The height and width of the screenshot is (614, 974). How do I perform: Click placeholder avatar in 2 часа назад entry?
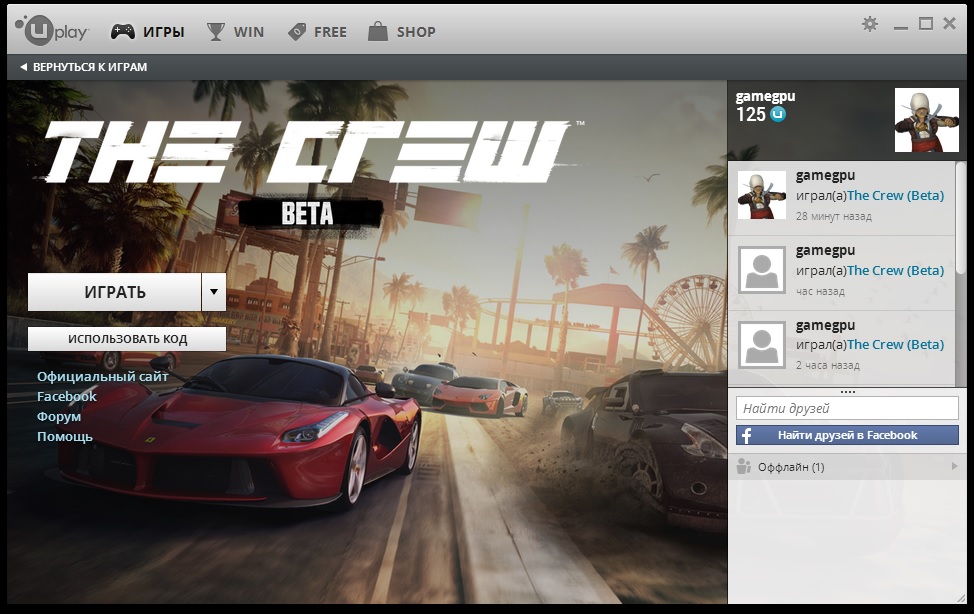[x=762, y=345]
